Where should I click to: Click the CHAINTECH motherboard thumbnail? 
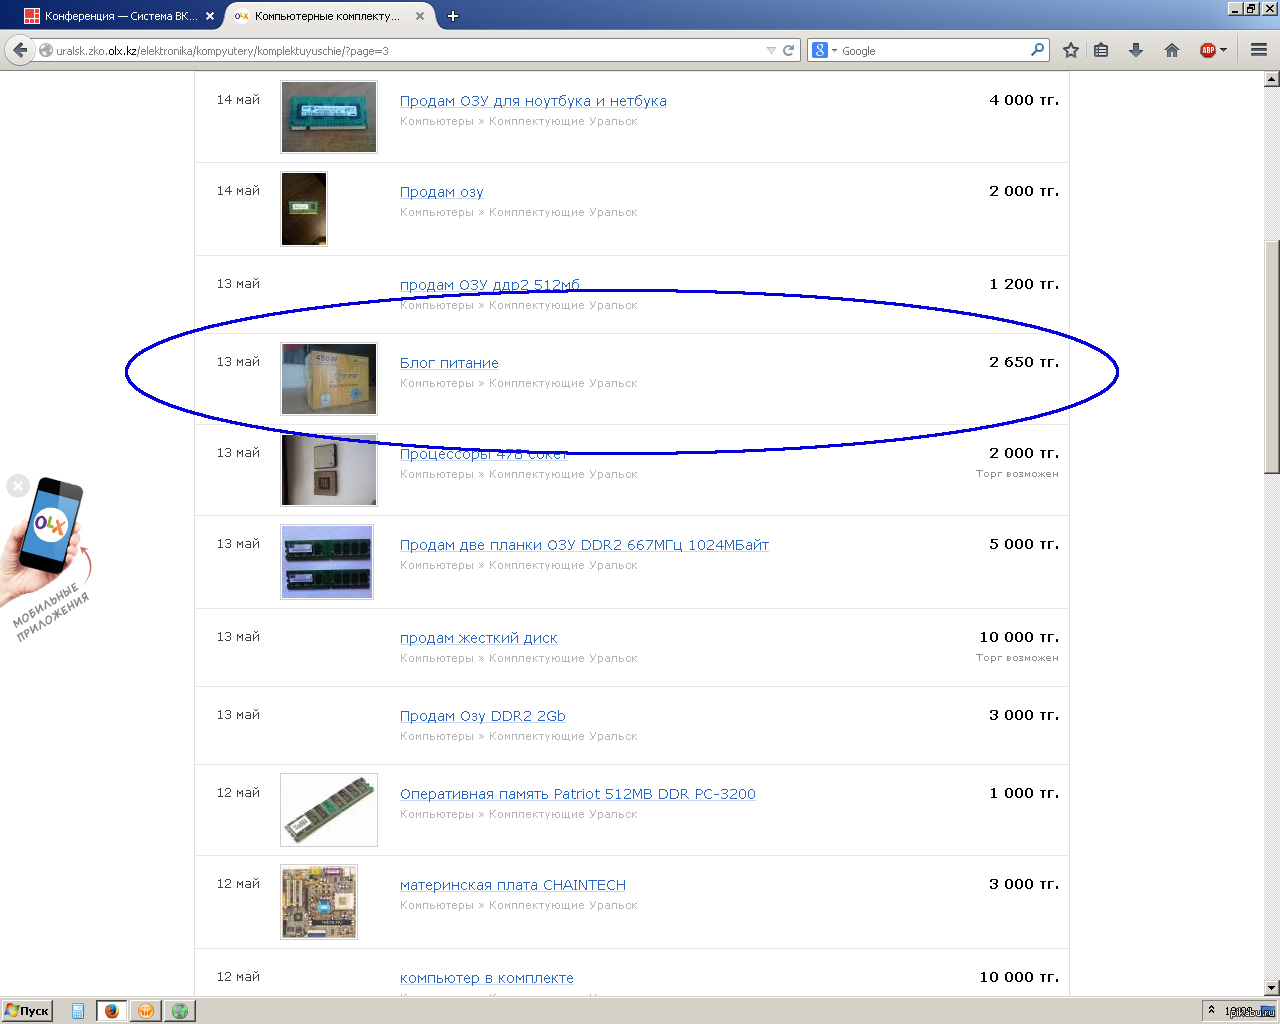coord(319,902)
